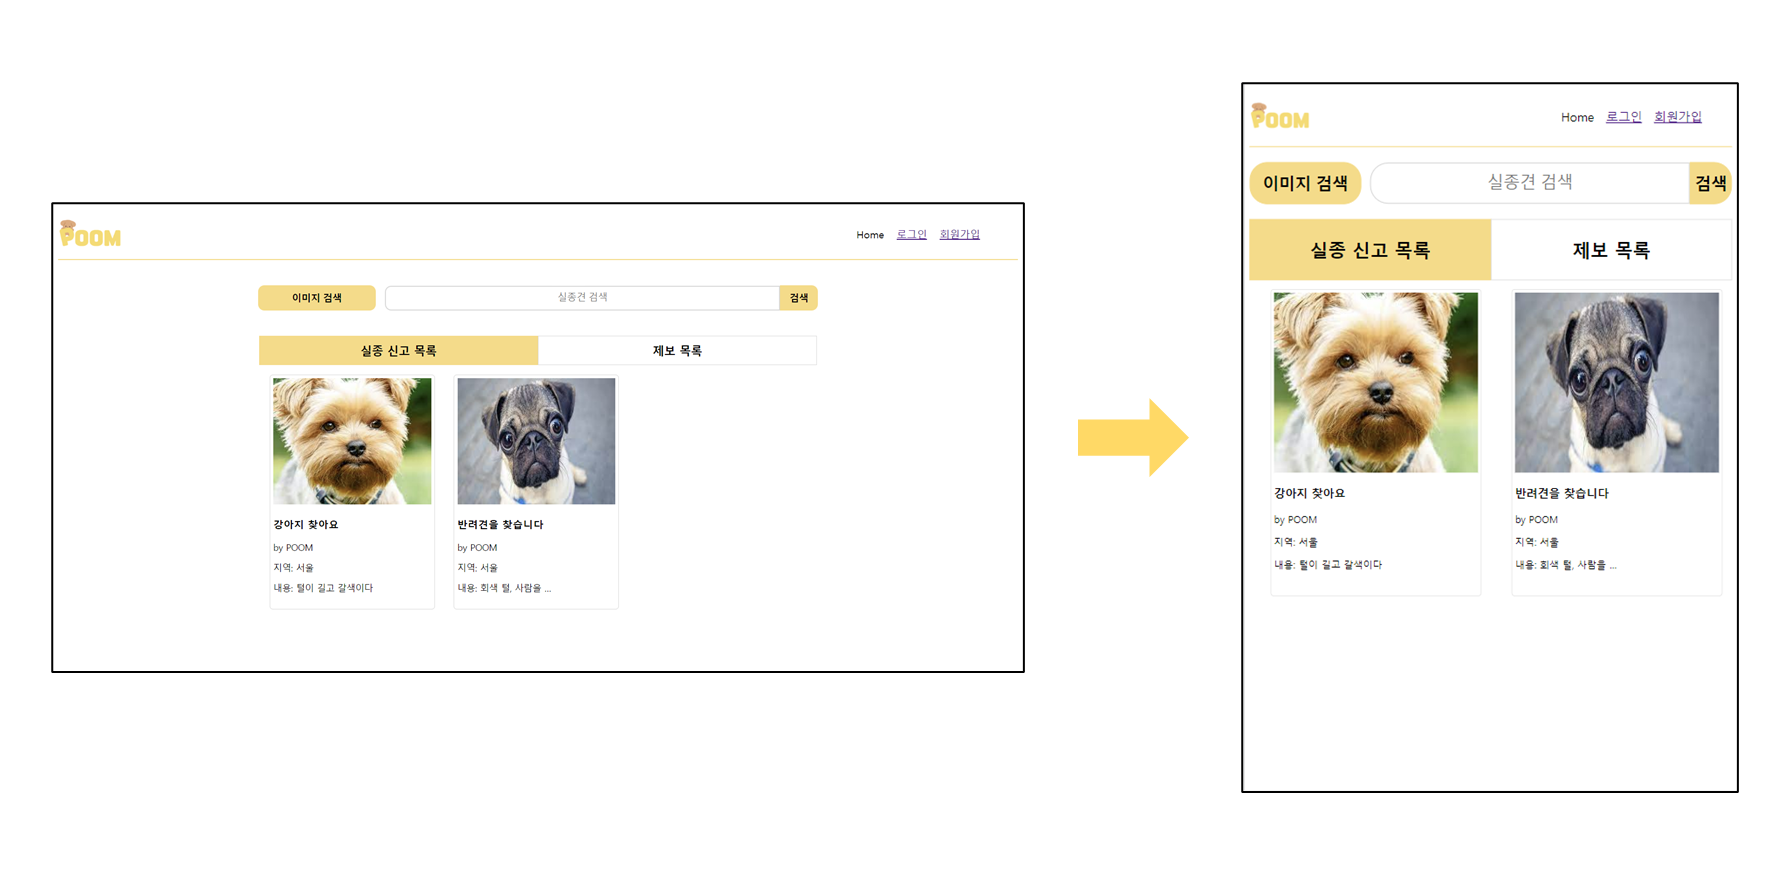Open 로그인 link in the narrow layout
Image resolution: width=1790 pixels, height=875 pixels.
(x=1623, y=117)
